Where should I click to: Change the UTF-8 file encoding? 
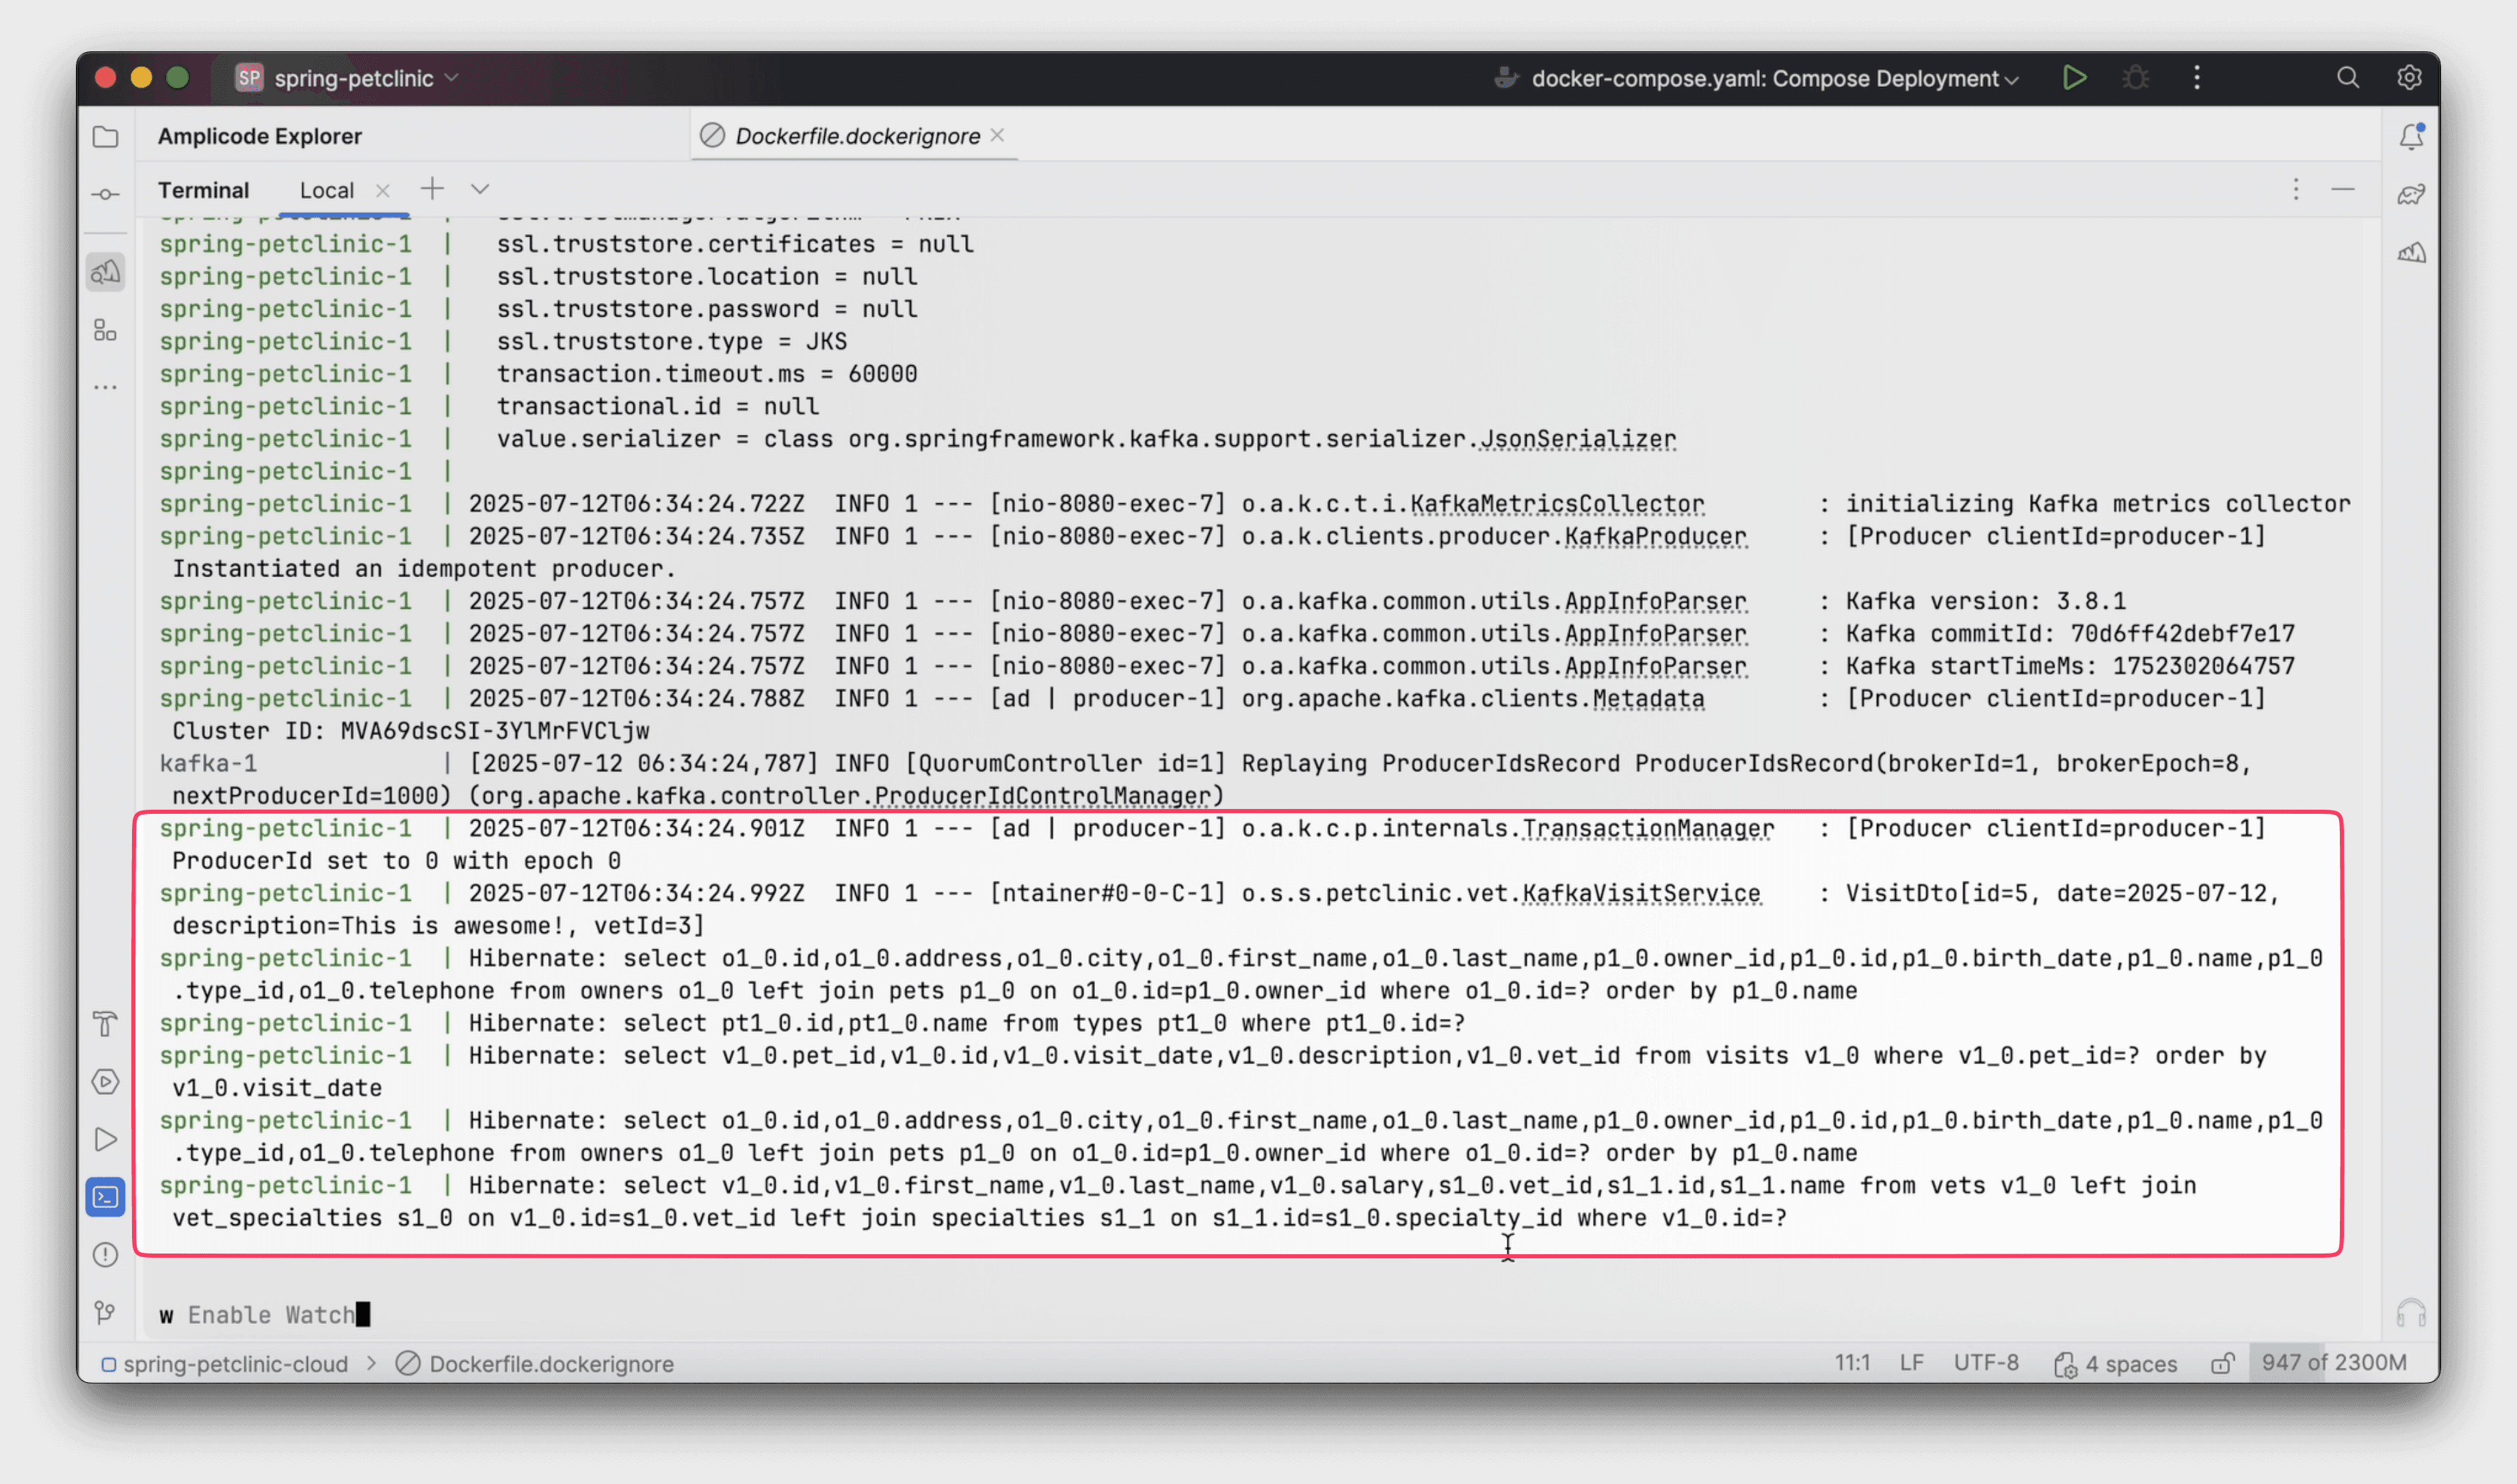[1986, 1363]
